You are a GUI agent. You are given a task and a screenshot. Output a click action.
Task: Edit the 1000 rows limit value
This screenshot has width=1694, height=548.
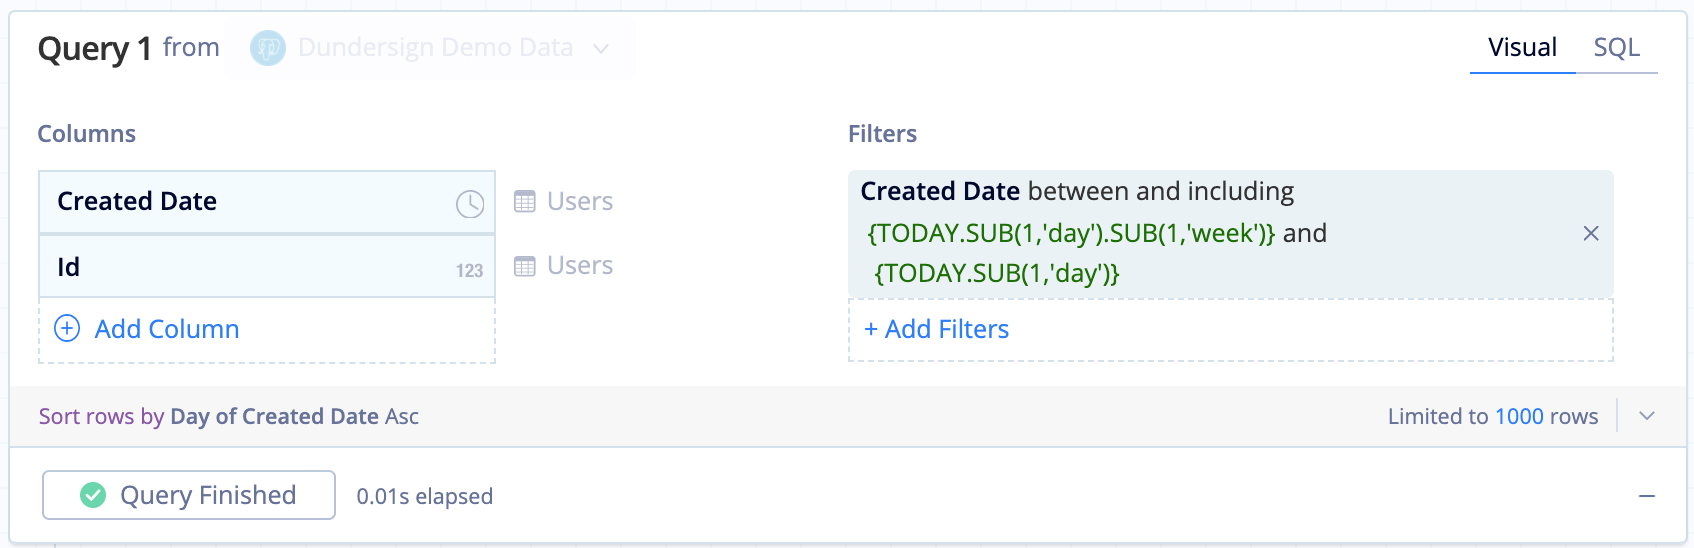pos(1519,416)
